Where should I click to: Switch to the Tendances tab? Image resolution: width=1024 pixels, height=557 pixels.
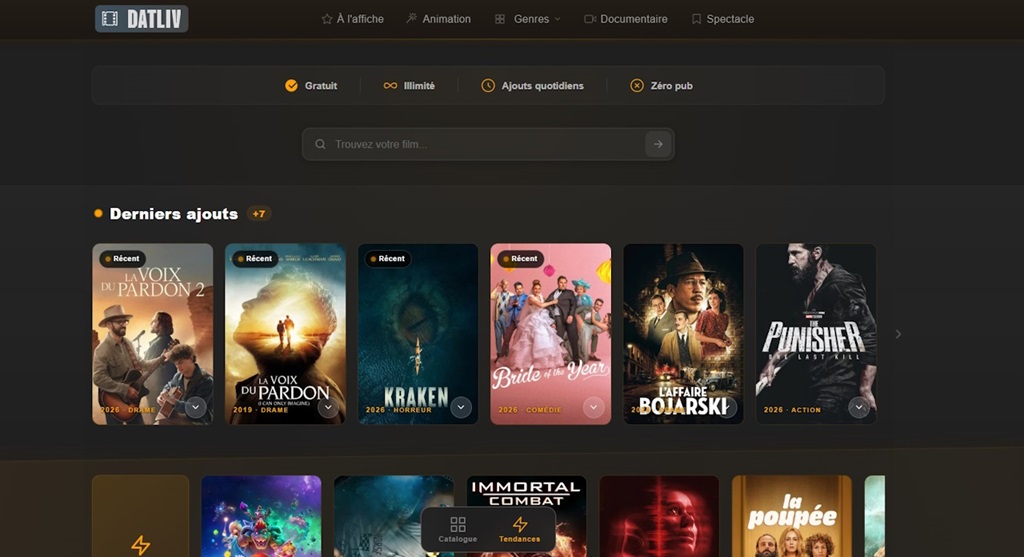[x=520, y=530]
